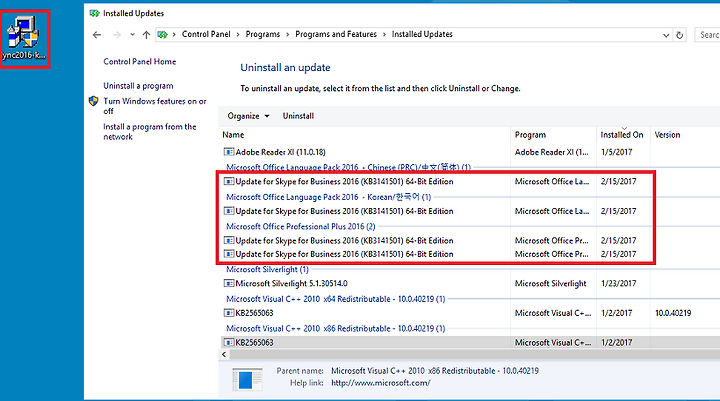Click the details pane update thumbnail
720x401 pixels.
pos(247,379)
